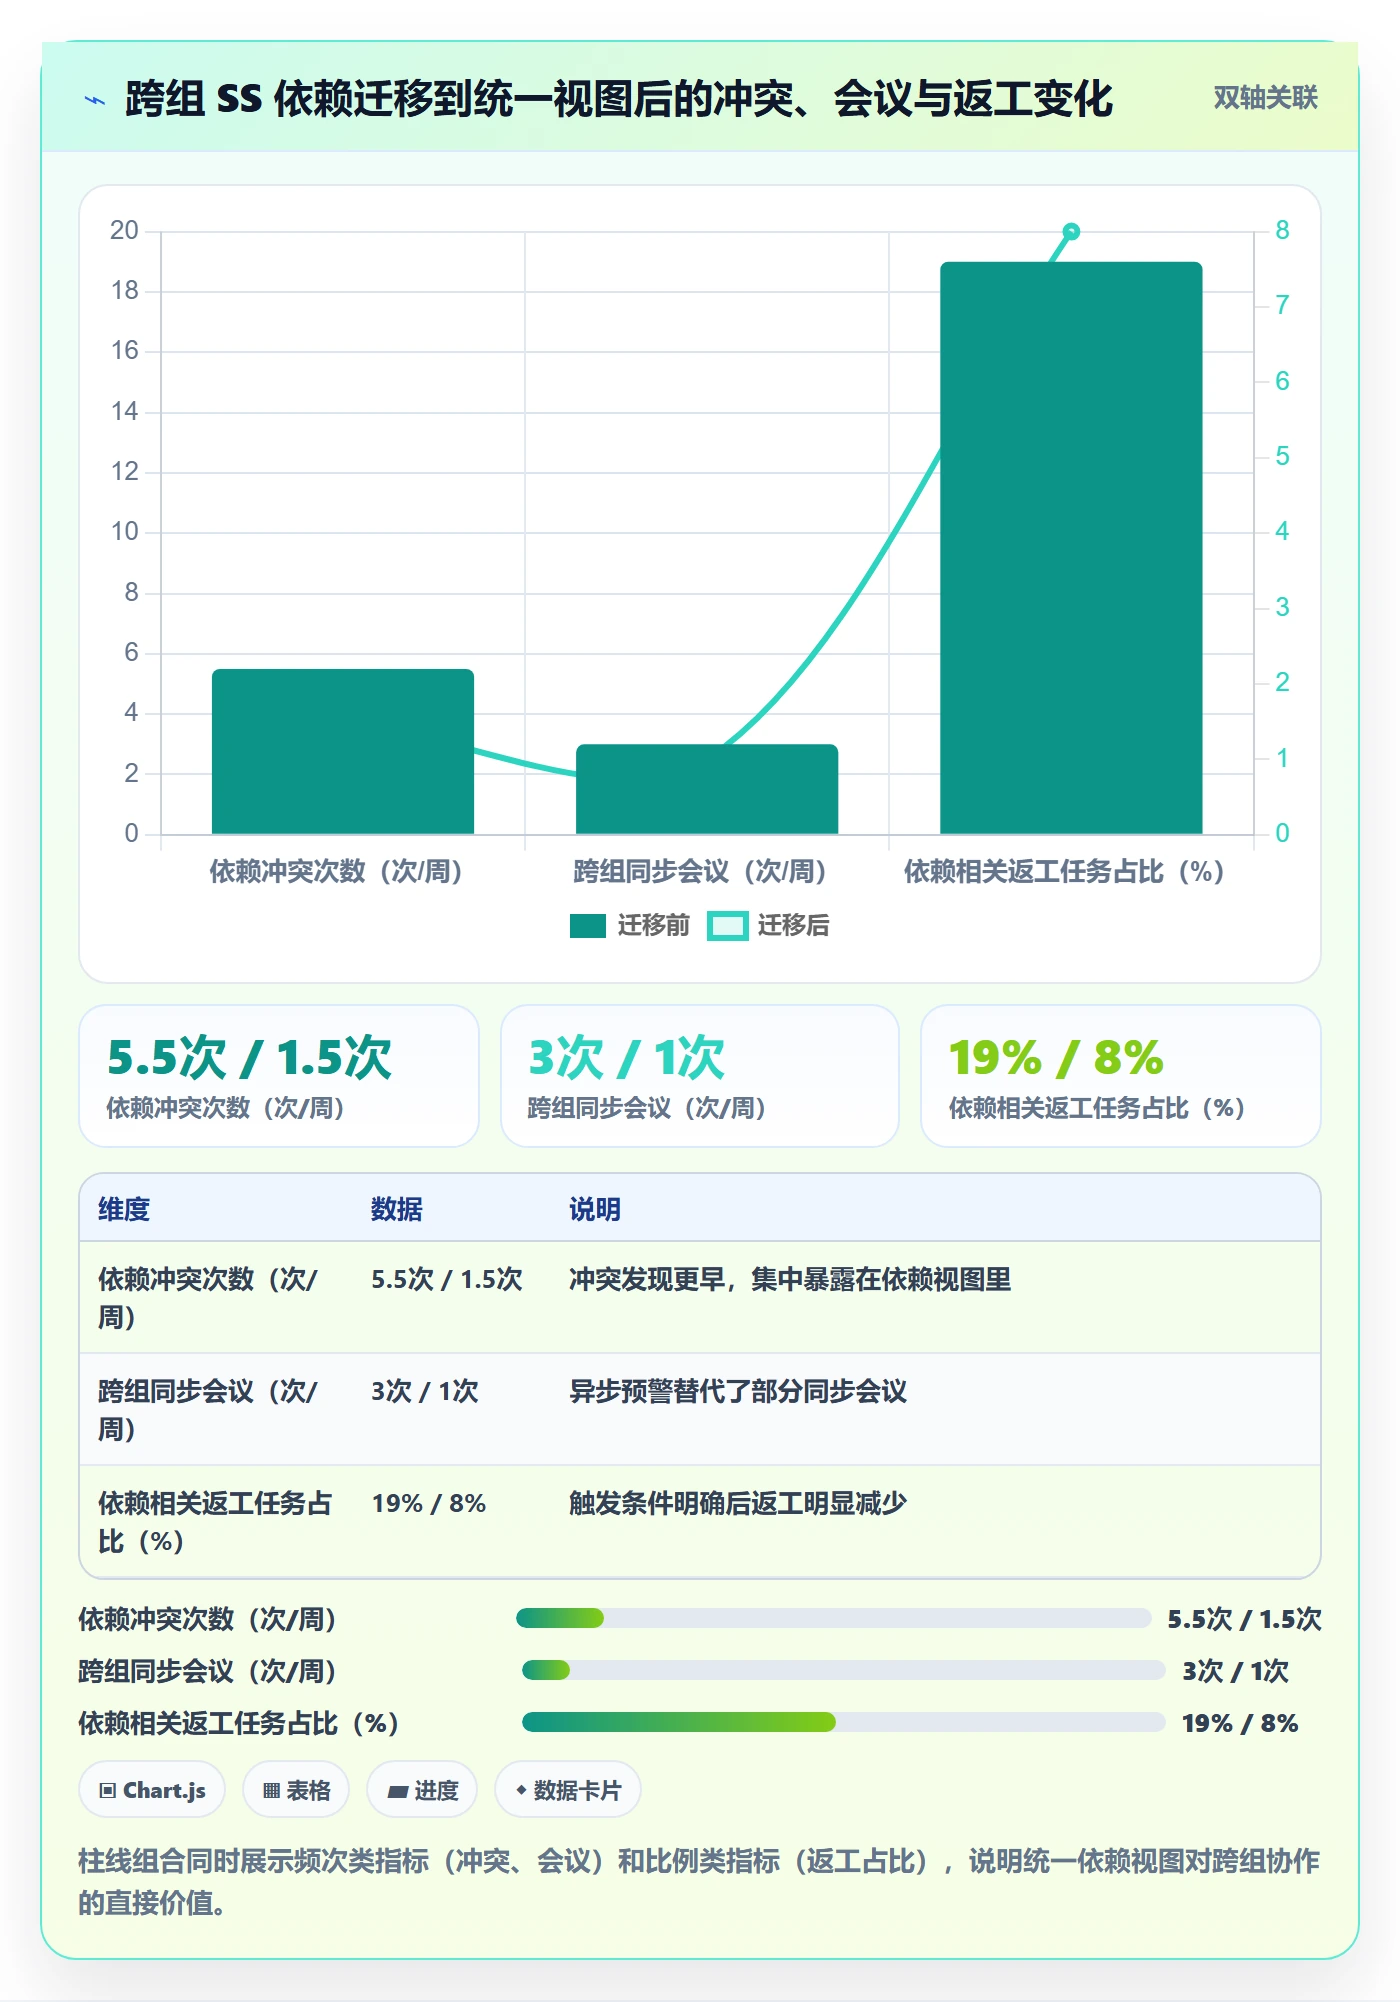Viewport: 1400px width, 2002px height.
Task: Click the 跨组同步会议 label in the progress list
Action: point(207,1670)
